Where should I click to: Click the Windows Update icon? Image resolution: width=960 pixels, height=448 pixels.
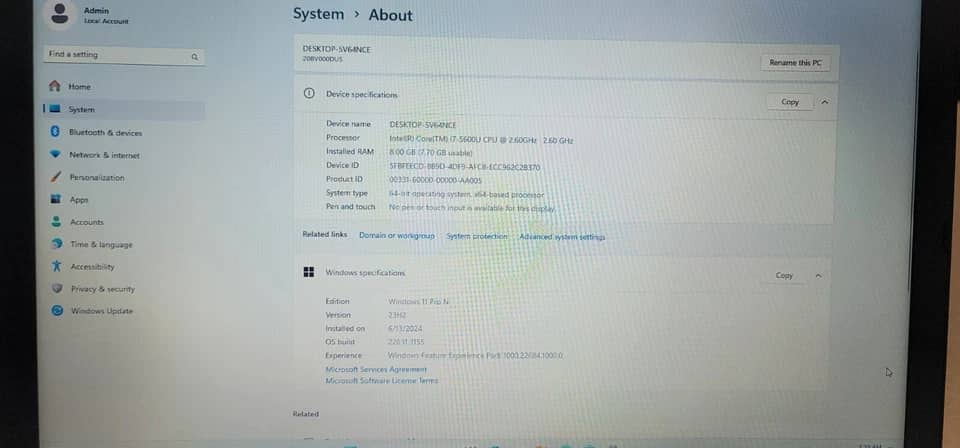tap(58, 311)
